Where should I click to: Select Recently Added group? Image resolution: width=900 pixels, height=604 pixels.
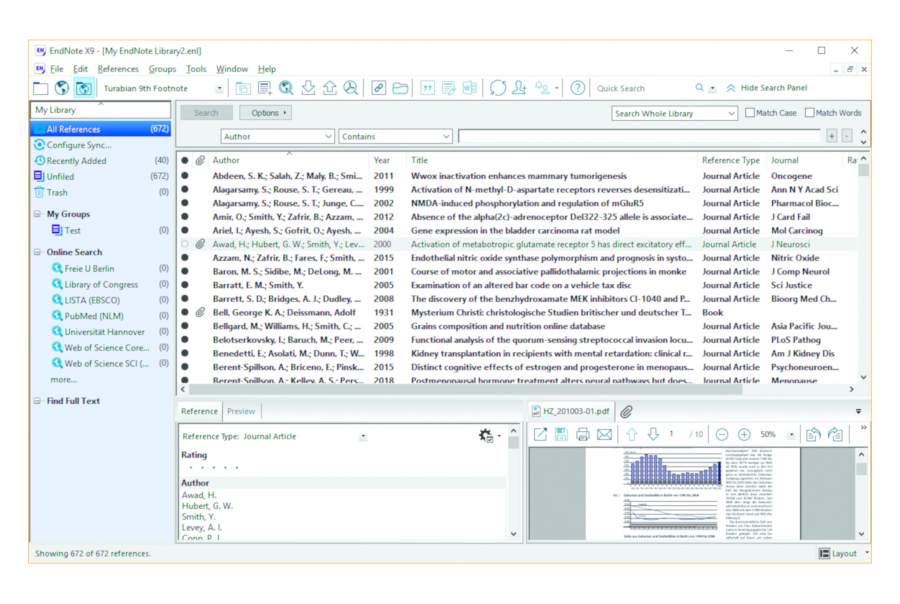pos(101,161)
